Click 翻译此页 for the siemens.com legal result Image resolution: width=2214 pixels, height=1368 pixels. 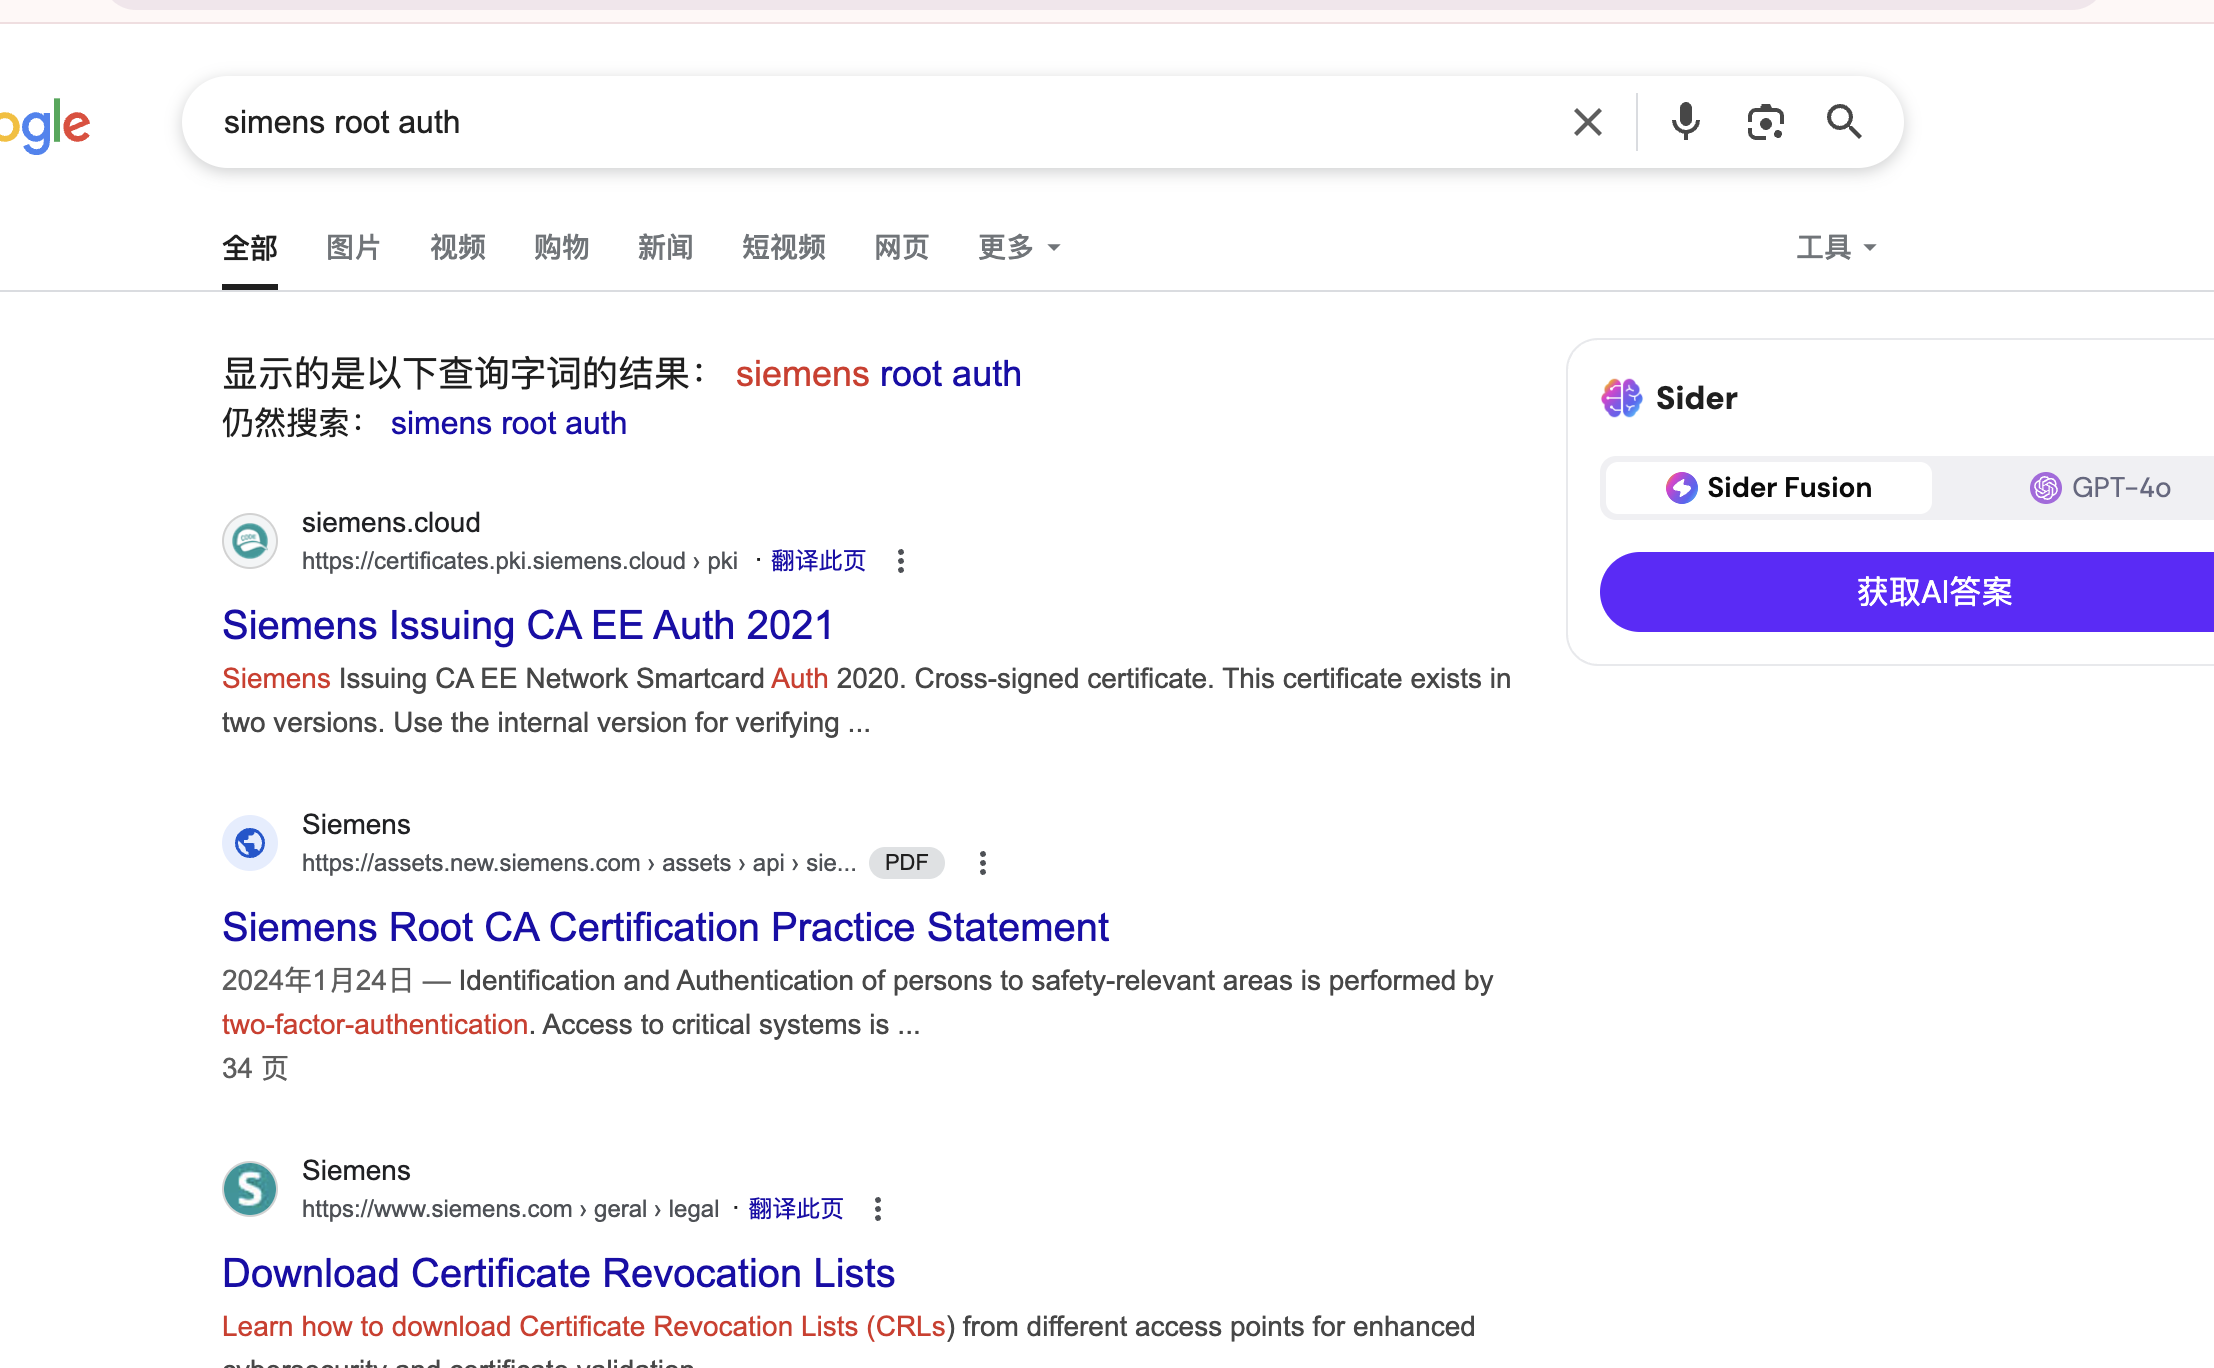tap(796, 1209)
